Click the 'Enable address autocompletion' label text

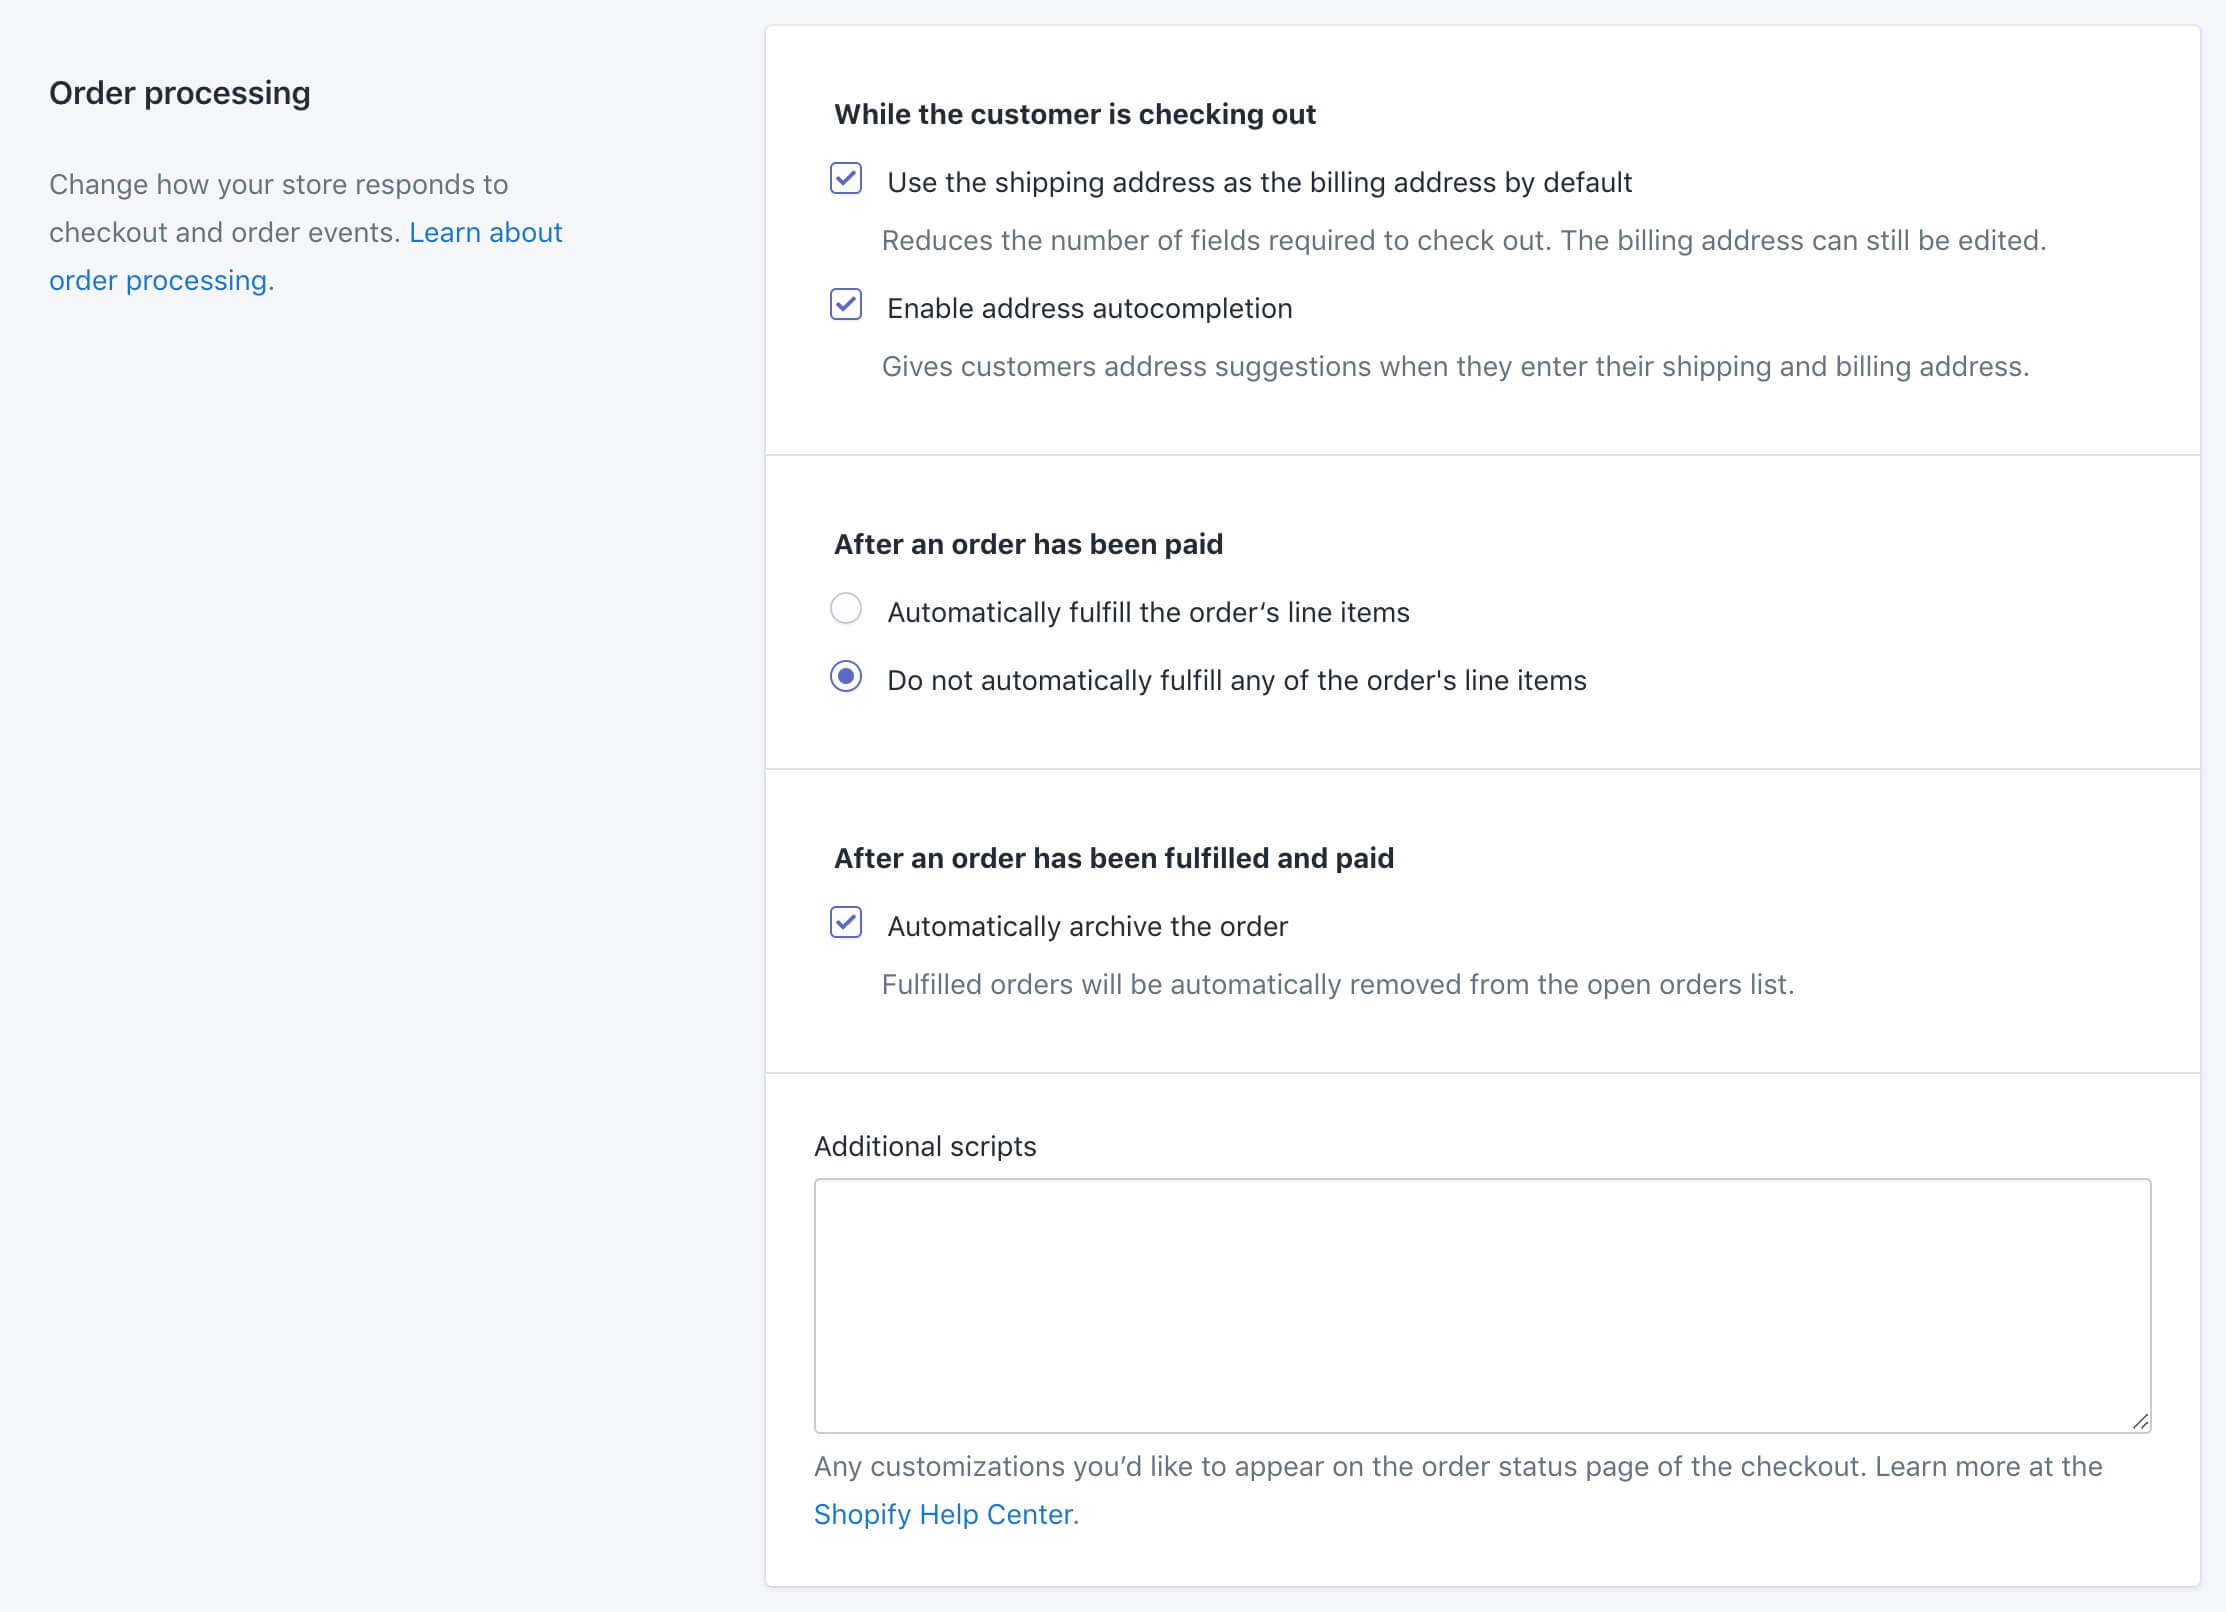(1090, 308)
